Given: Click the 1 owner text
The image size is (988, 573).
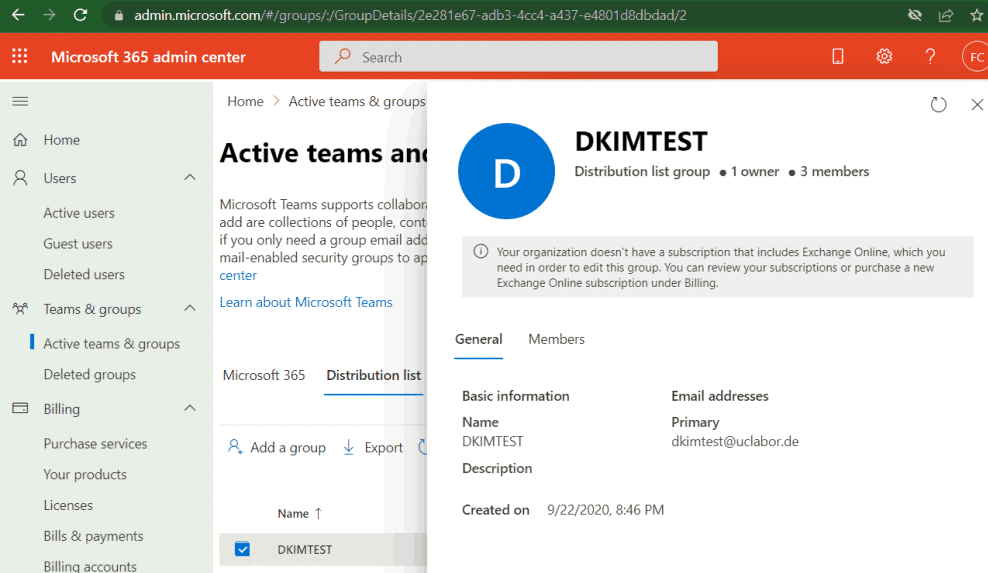Looking at the screenshot, I should [755, 171].
